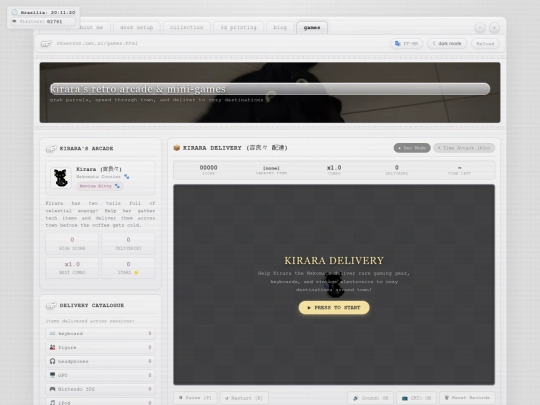This screenshot has height=405, width=540.
Task: Click the TV icon on the CRT button
Action: tap(405, 398)
